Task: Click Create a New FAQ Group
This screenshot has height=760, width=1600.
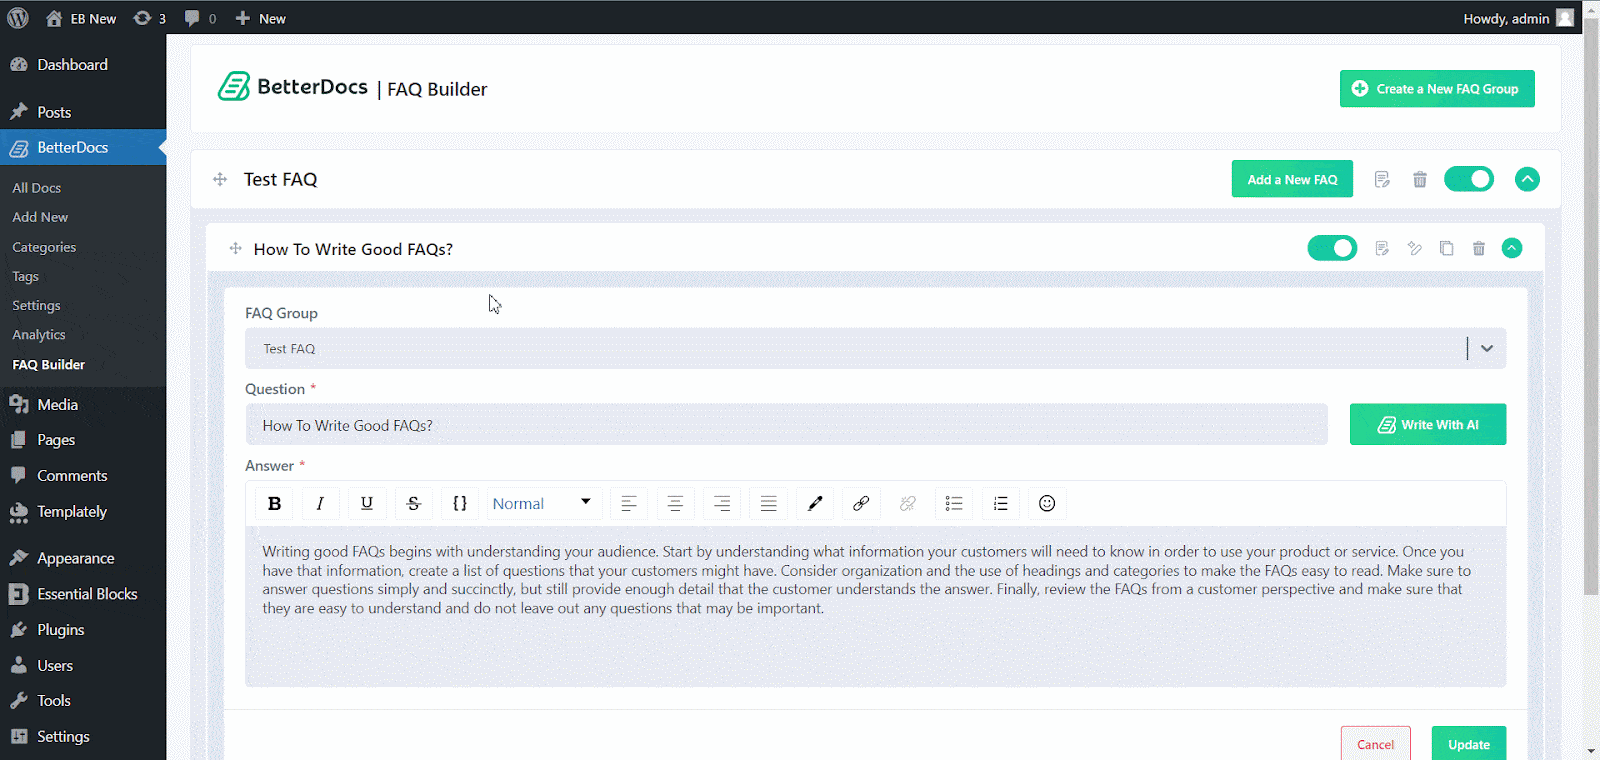Action: pos(1437,89)
